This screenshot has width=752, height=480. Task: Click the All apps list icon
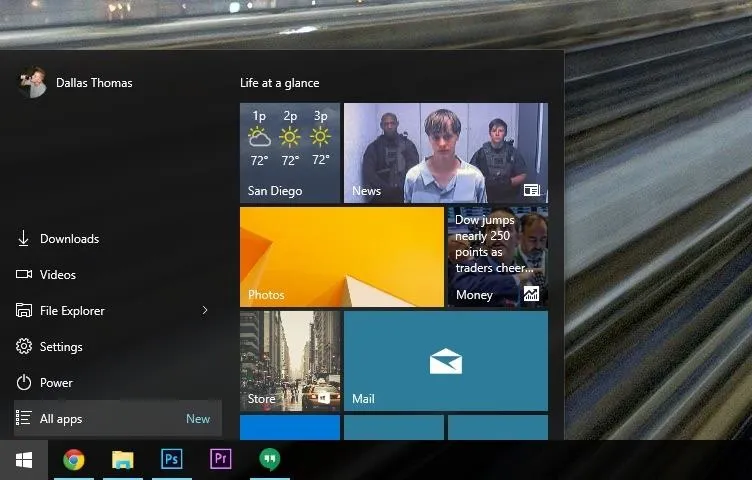click(23, 418)
